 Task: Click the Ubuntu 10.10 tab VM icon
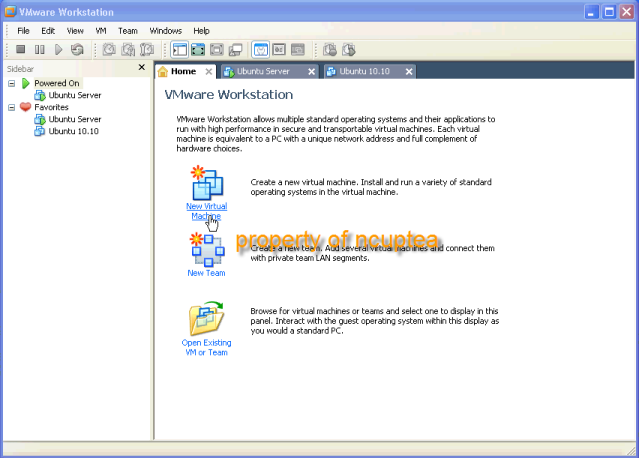tap(331, 72)
